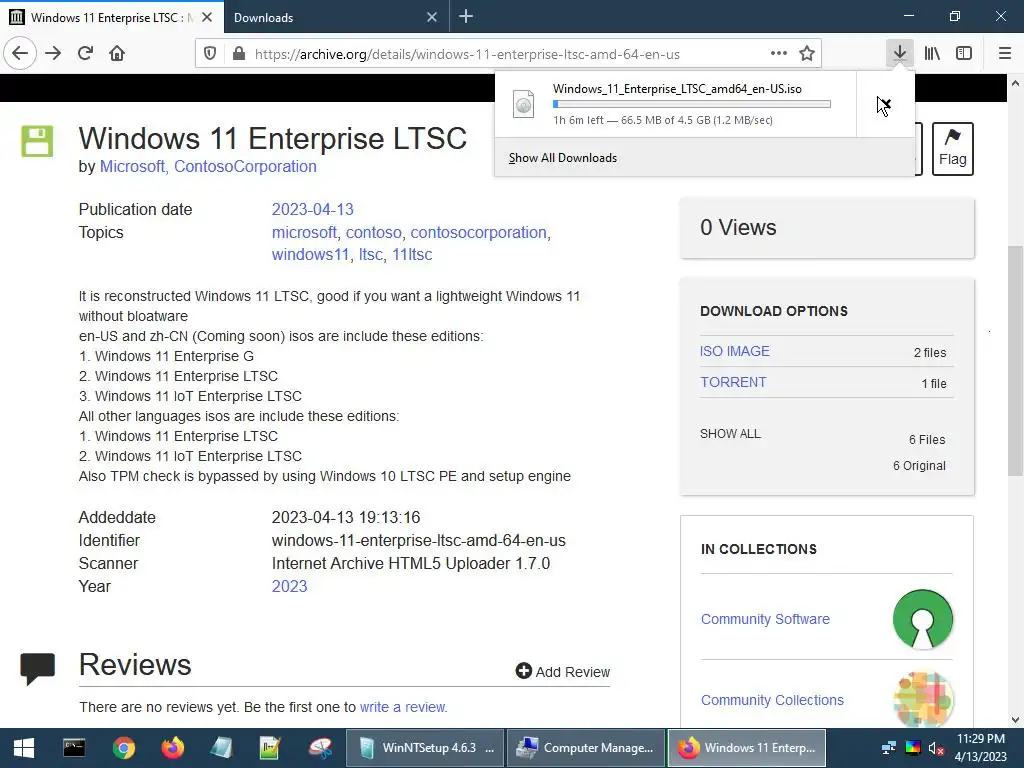Show sidebars icon in toolbar
Image resolution: width=1024 pixels, height=768 pixels.
click(x=964, y=54)
